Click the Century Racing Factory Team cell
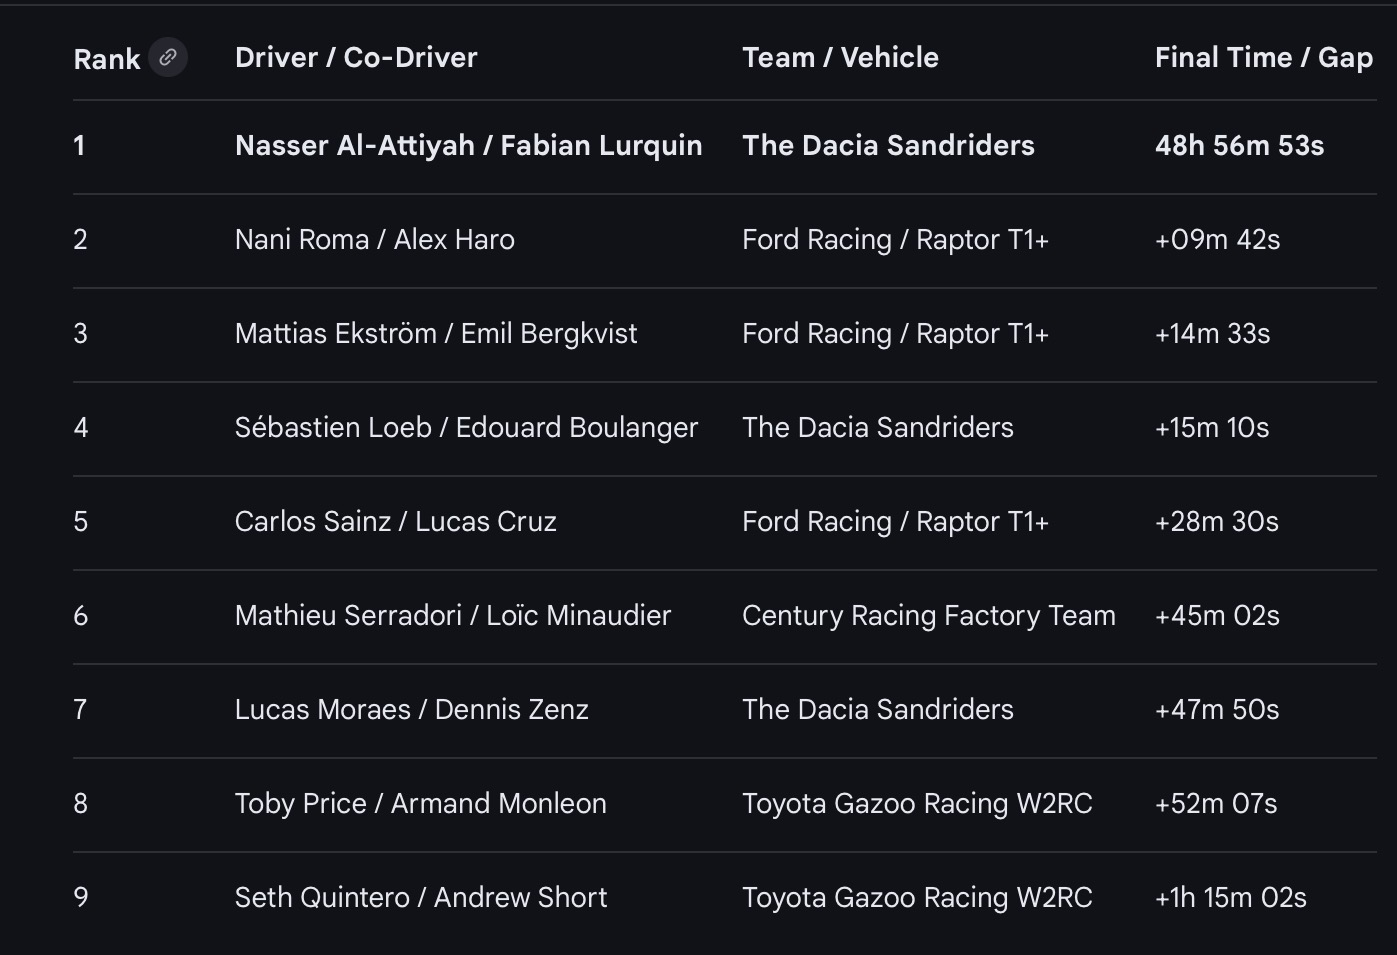The width and height of the screenshot is (1397, 955). pos(928,615)
